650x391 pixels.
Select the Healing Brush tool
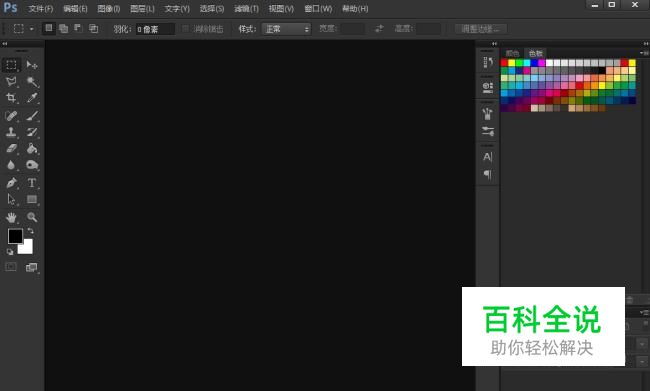click(11, 116)
